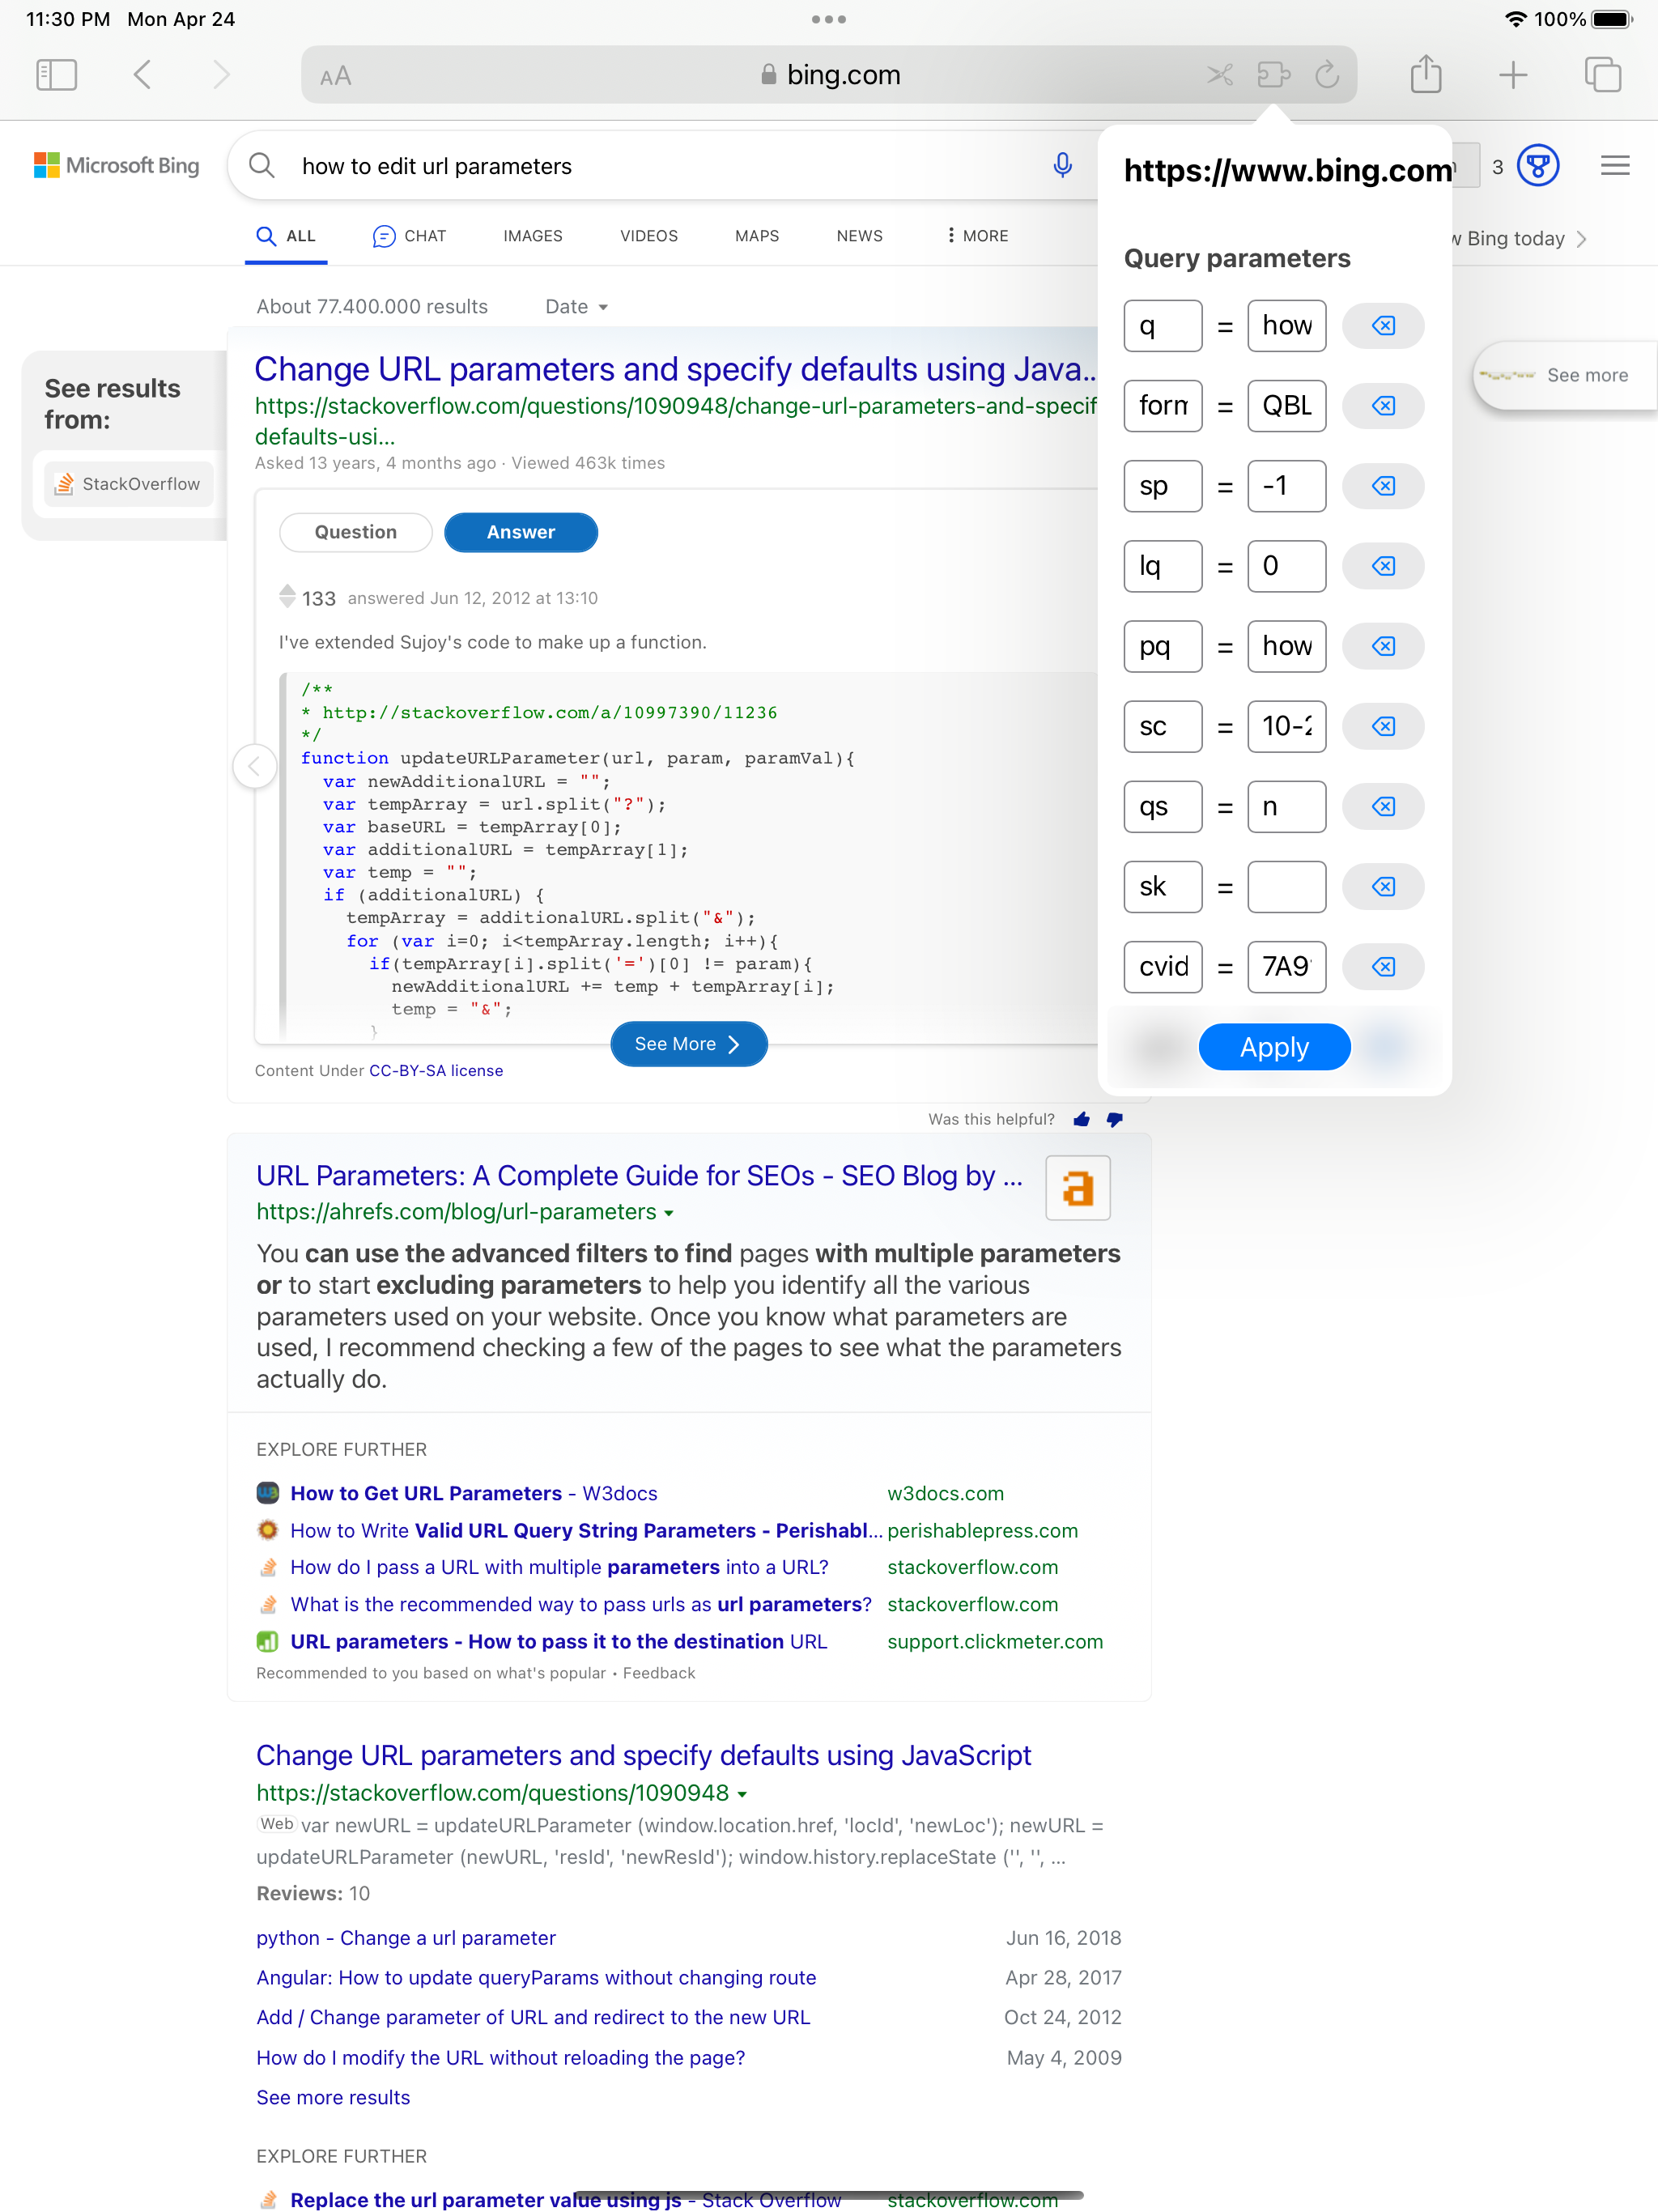Edit the q parameter value field
1658x2212 pixels.
point(1287,326)
